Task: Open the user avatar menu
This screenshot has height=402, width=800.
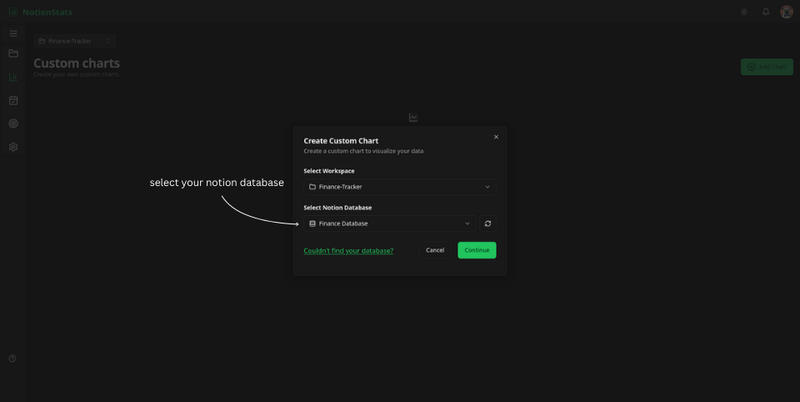Action: 787,12
